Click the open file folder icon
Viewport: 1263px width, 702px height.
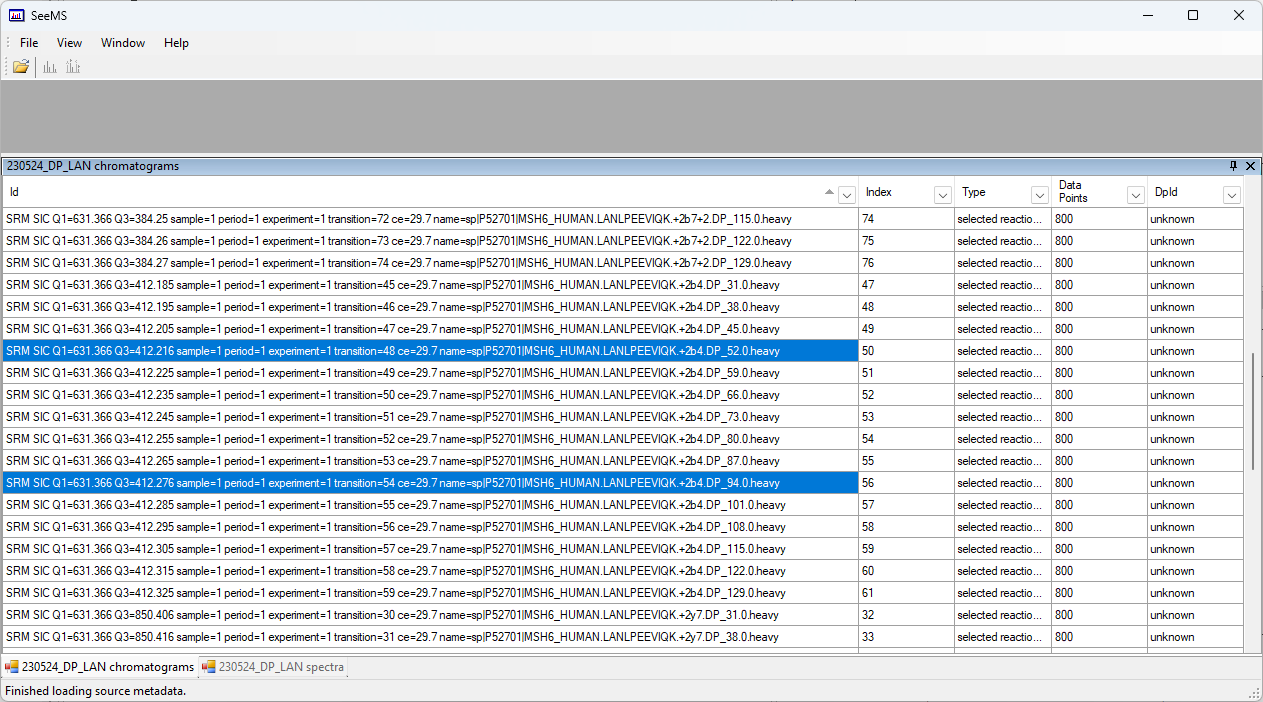pos(20,67)
